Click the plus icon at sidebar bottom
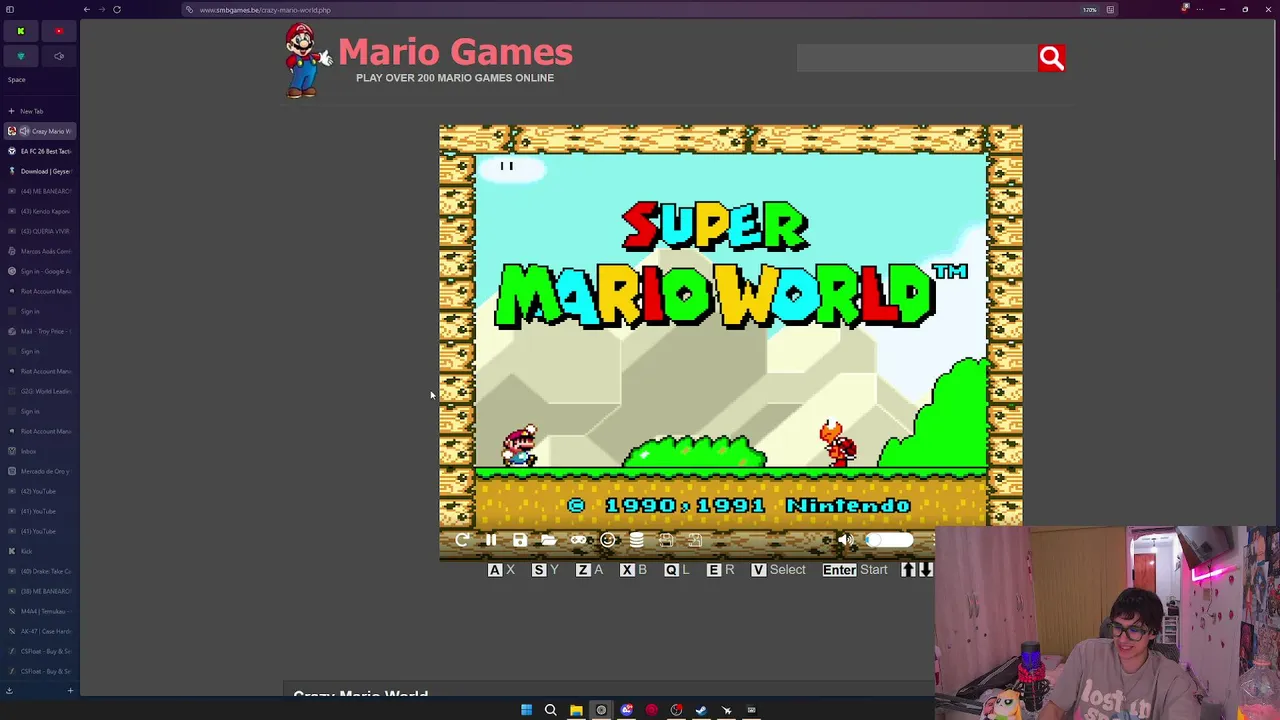 [x=70, y=690]
